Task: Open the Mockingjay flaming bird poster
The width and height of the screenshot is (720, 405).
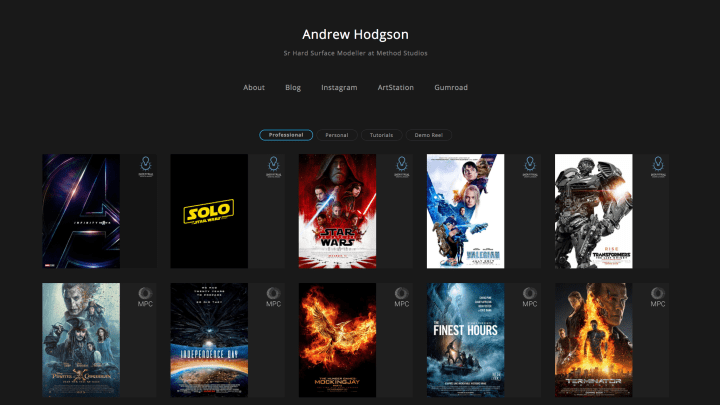Action: 338,340
